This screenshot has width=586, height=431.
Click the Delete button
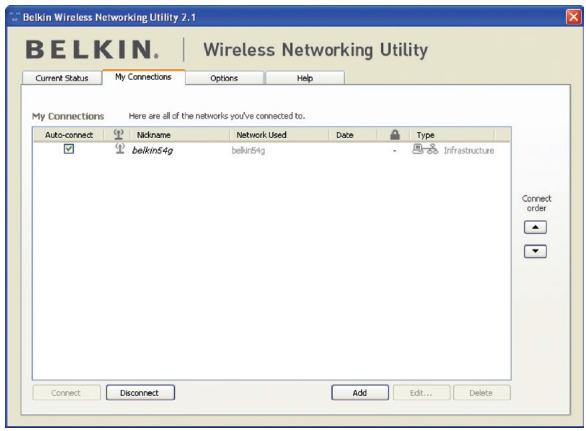point(481,393)
